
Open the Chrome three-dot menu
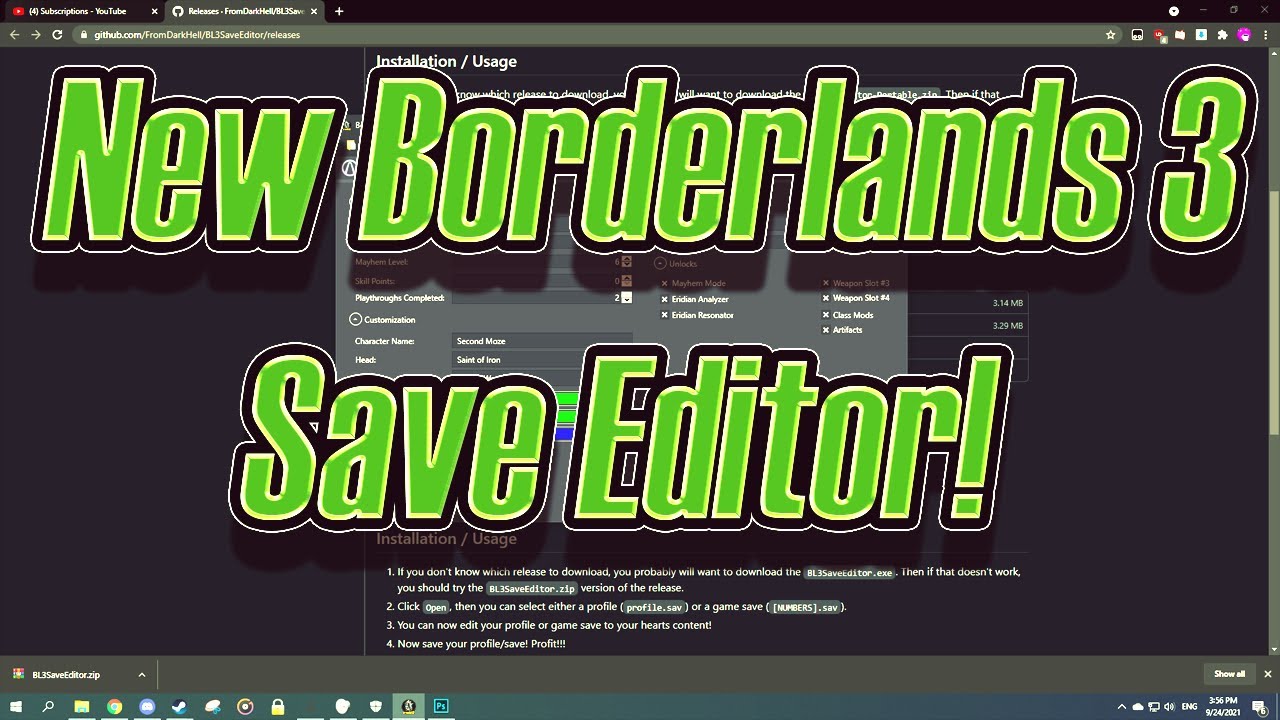click(x=1266, y=34)
